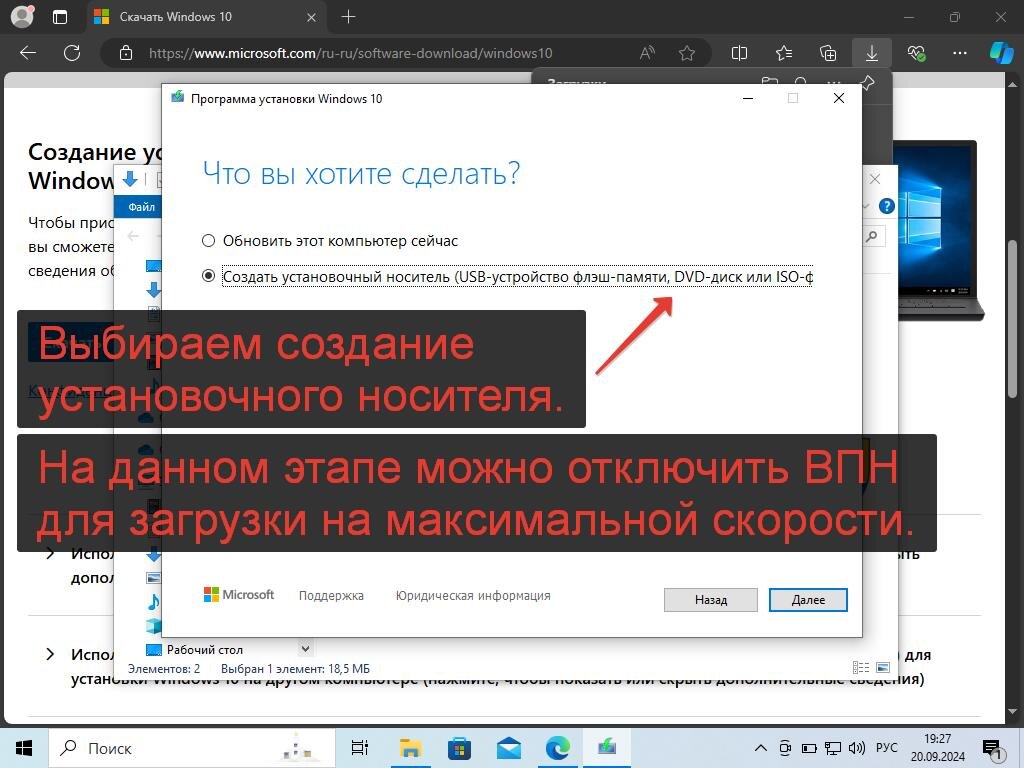Toggle the Downloads toolbar button
Image resolution: width=1024 pixels, height=768 pixels.
click(872, 53)
